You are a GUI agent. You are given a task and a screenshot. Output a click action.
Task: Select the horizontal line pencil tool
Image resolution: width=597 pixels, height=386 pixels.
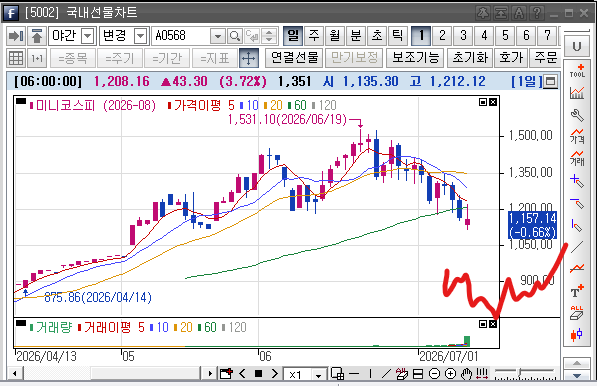(x=577, y=203)
